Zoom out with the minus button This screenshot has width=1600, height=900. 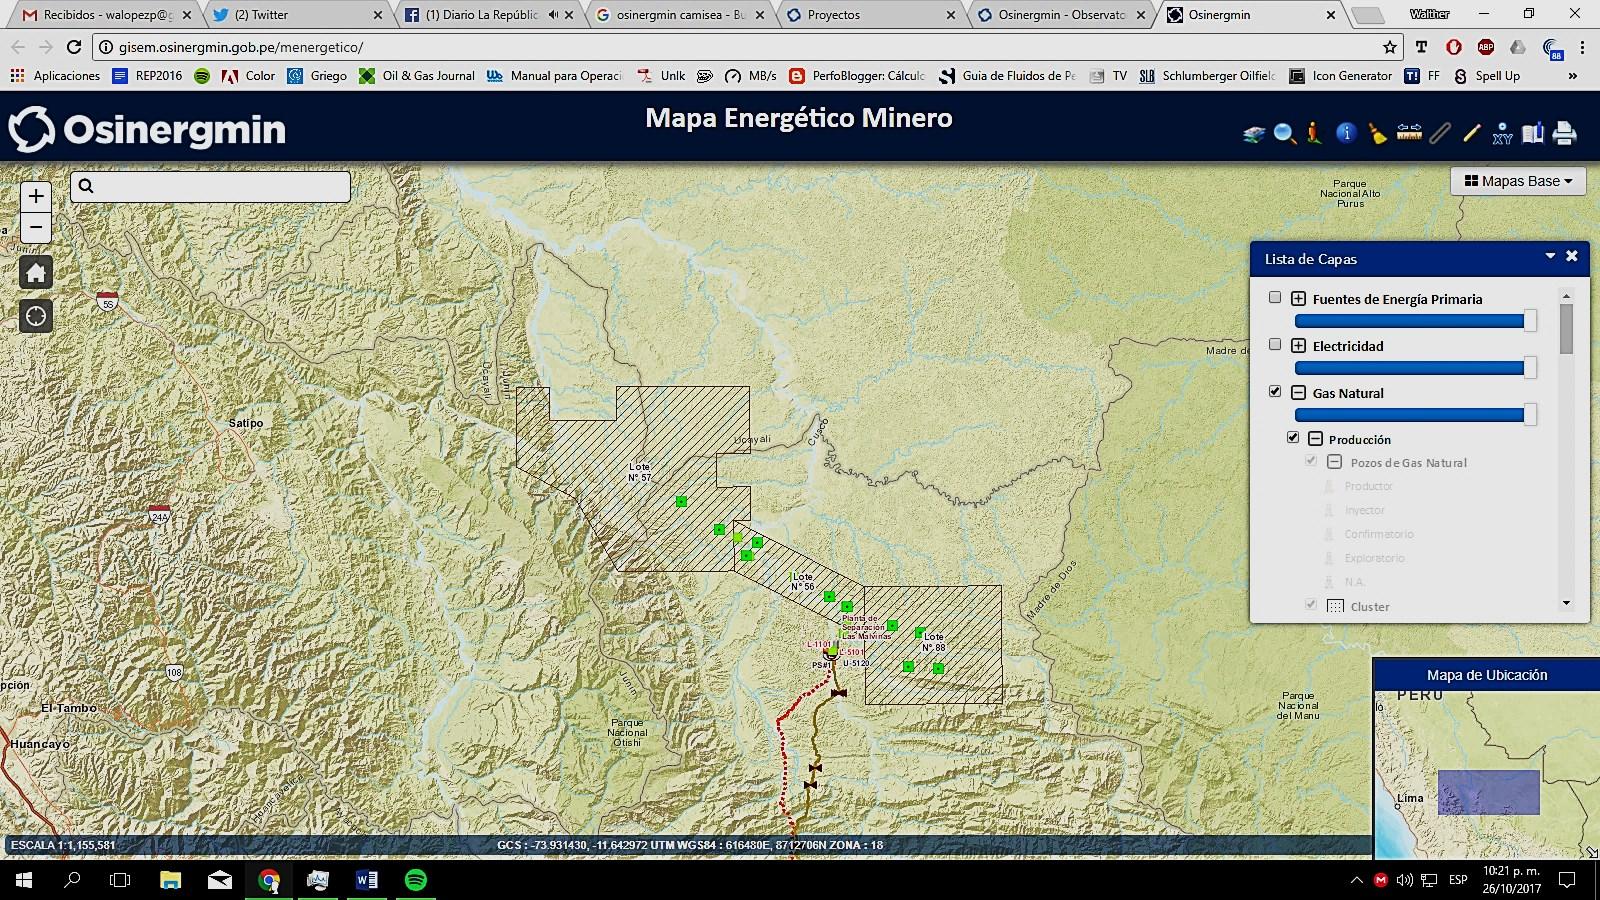(x=36, y=228)
